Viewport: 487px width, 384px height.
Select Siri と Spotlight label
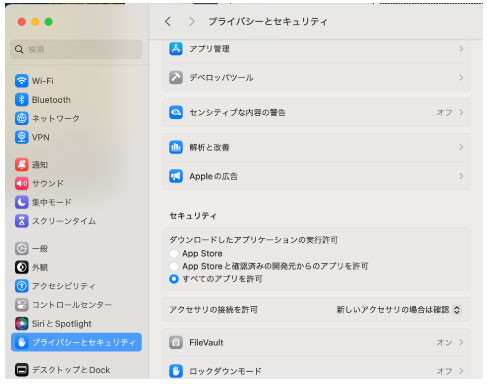click(62, 324)
